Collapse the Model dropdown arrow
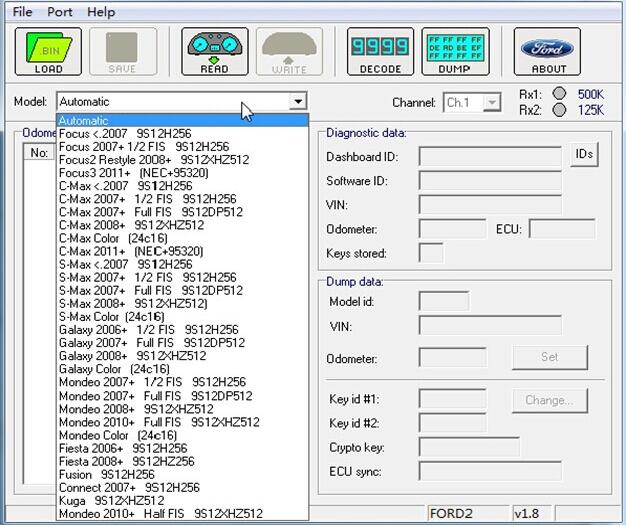Image resolution: width=626 pixels, height=527 pixels. tap(298, 101)
